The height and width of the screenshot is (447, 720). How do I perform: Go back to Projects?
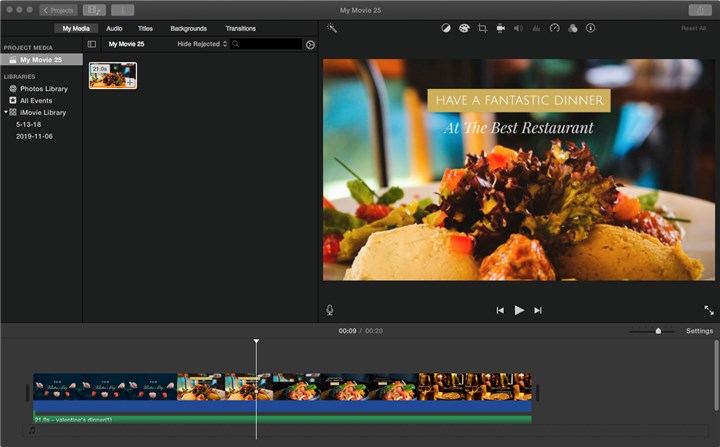click(58, 9)
